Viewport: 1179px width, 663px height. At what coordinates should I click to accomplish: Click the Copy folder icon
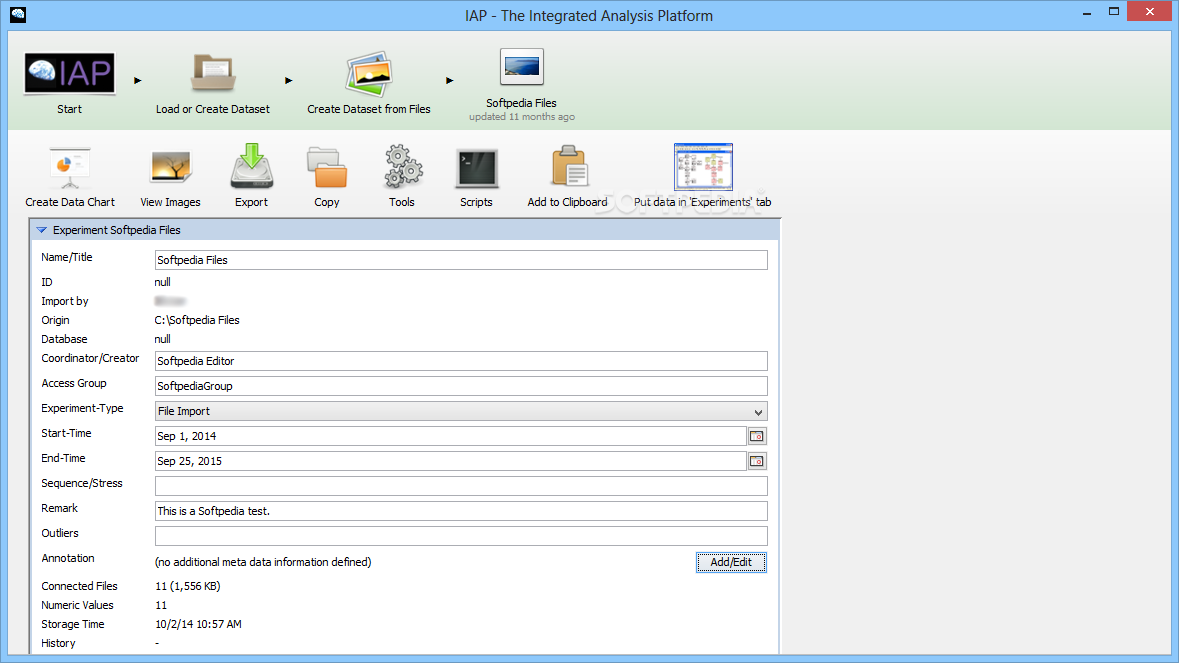click(326, 168)
